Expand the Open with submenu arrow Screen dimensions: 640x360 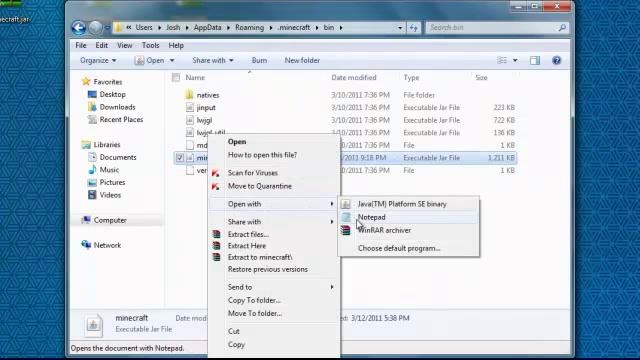pos(332,204)
